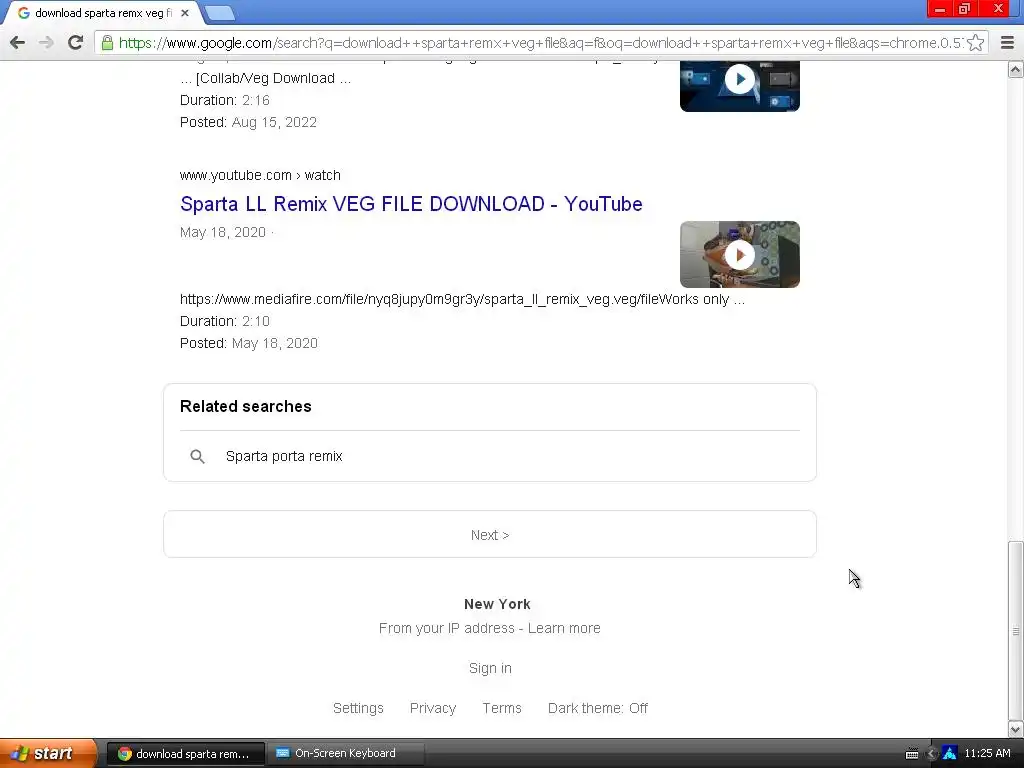Image resolution: width=1024 pixels, height=768 pixels.
Task: Select On-Screen Keyboard taskbar button
Action: [346, 754]
